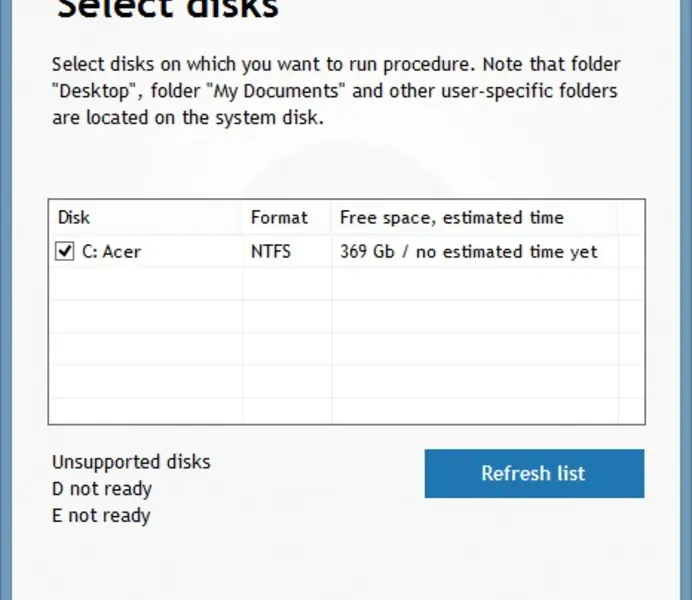Viewport: 692px width, 600px height.
Task: Click the empty row directly below C: Acer
Action: pos(145,284)
